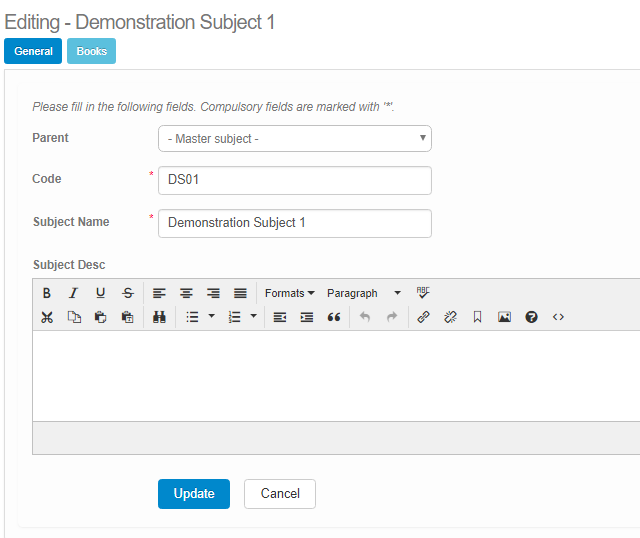Open find and replace binoculars tool
Viewport: 640px width, 538px height.
tap(158, 317)
